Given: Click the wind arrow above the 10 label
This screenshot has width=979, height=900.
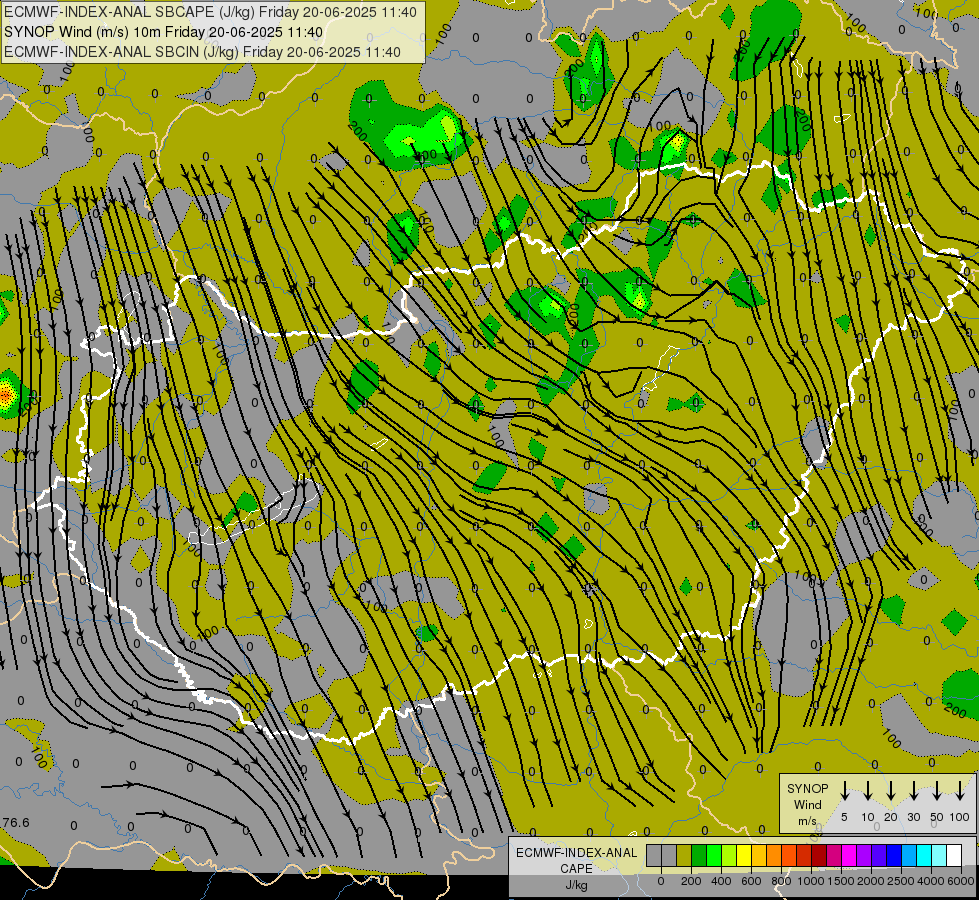Looking at the screenshot, I should 868,791.
